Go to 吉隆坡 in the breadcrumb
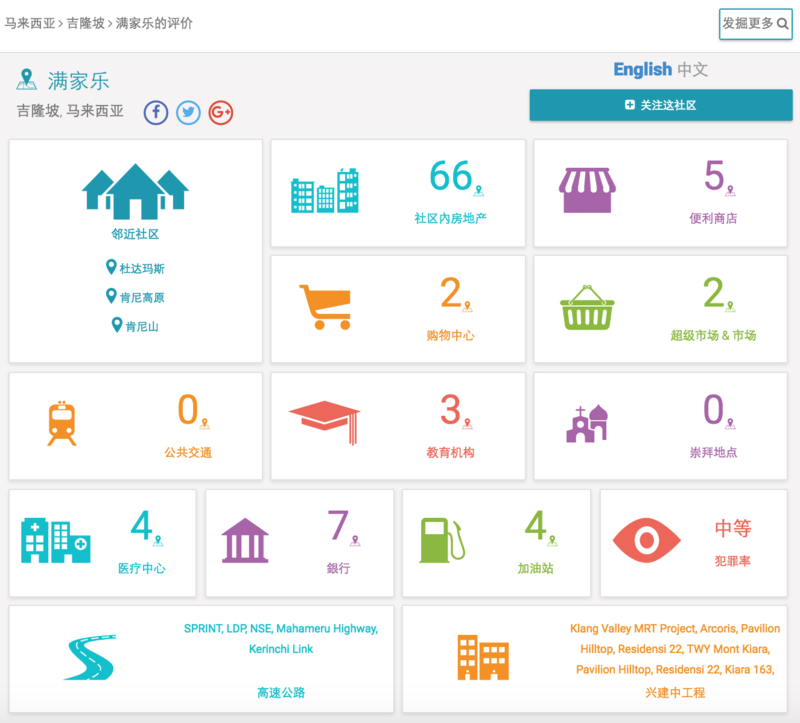 [85, 23]
